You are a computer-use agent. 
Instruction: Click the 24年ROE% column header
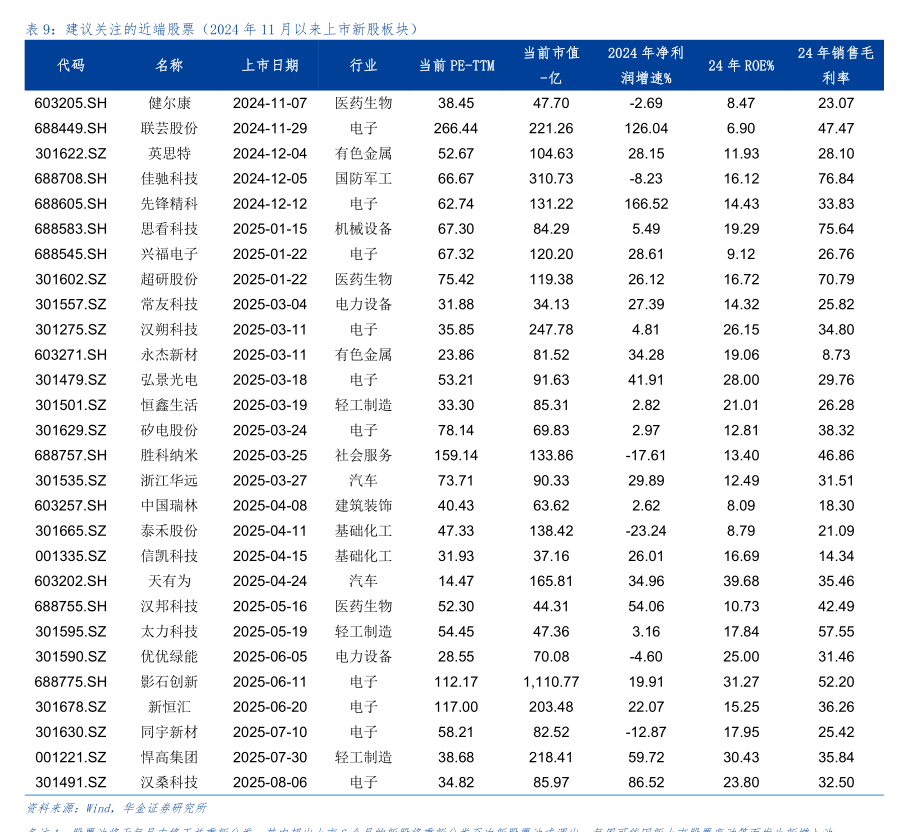(741, 65)
